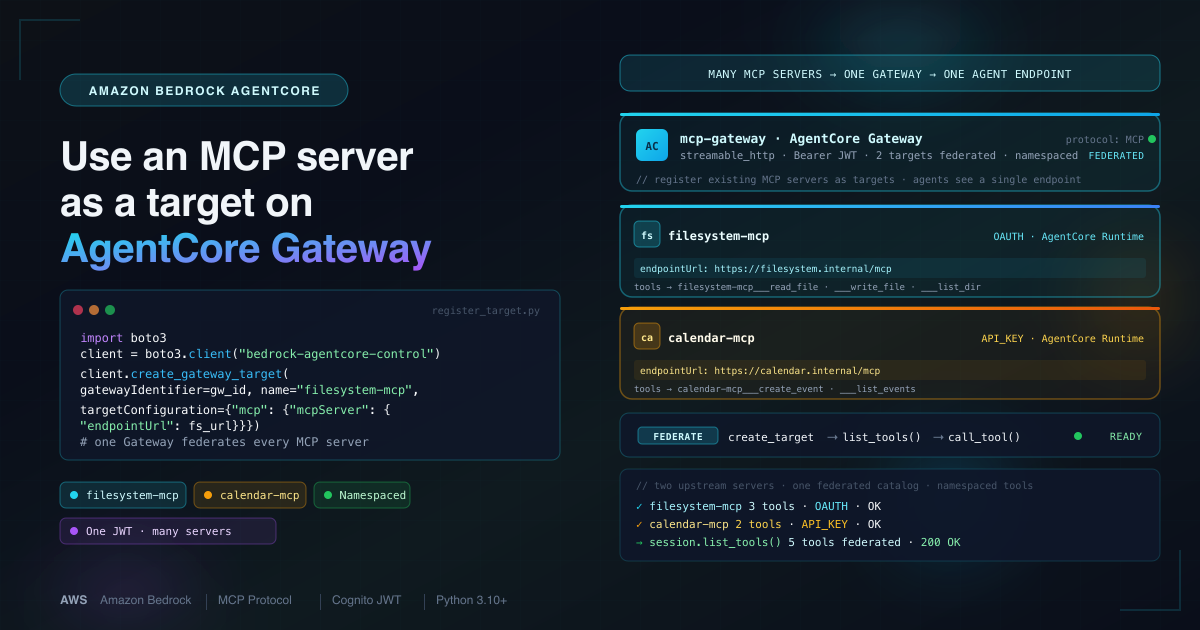Click the green protocol MCP status dot
The image size is (1200, 630).
tap(1152, 139)
